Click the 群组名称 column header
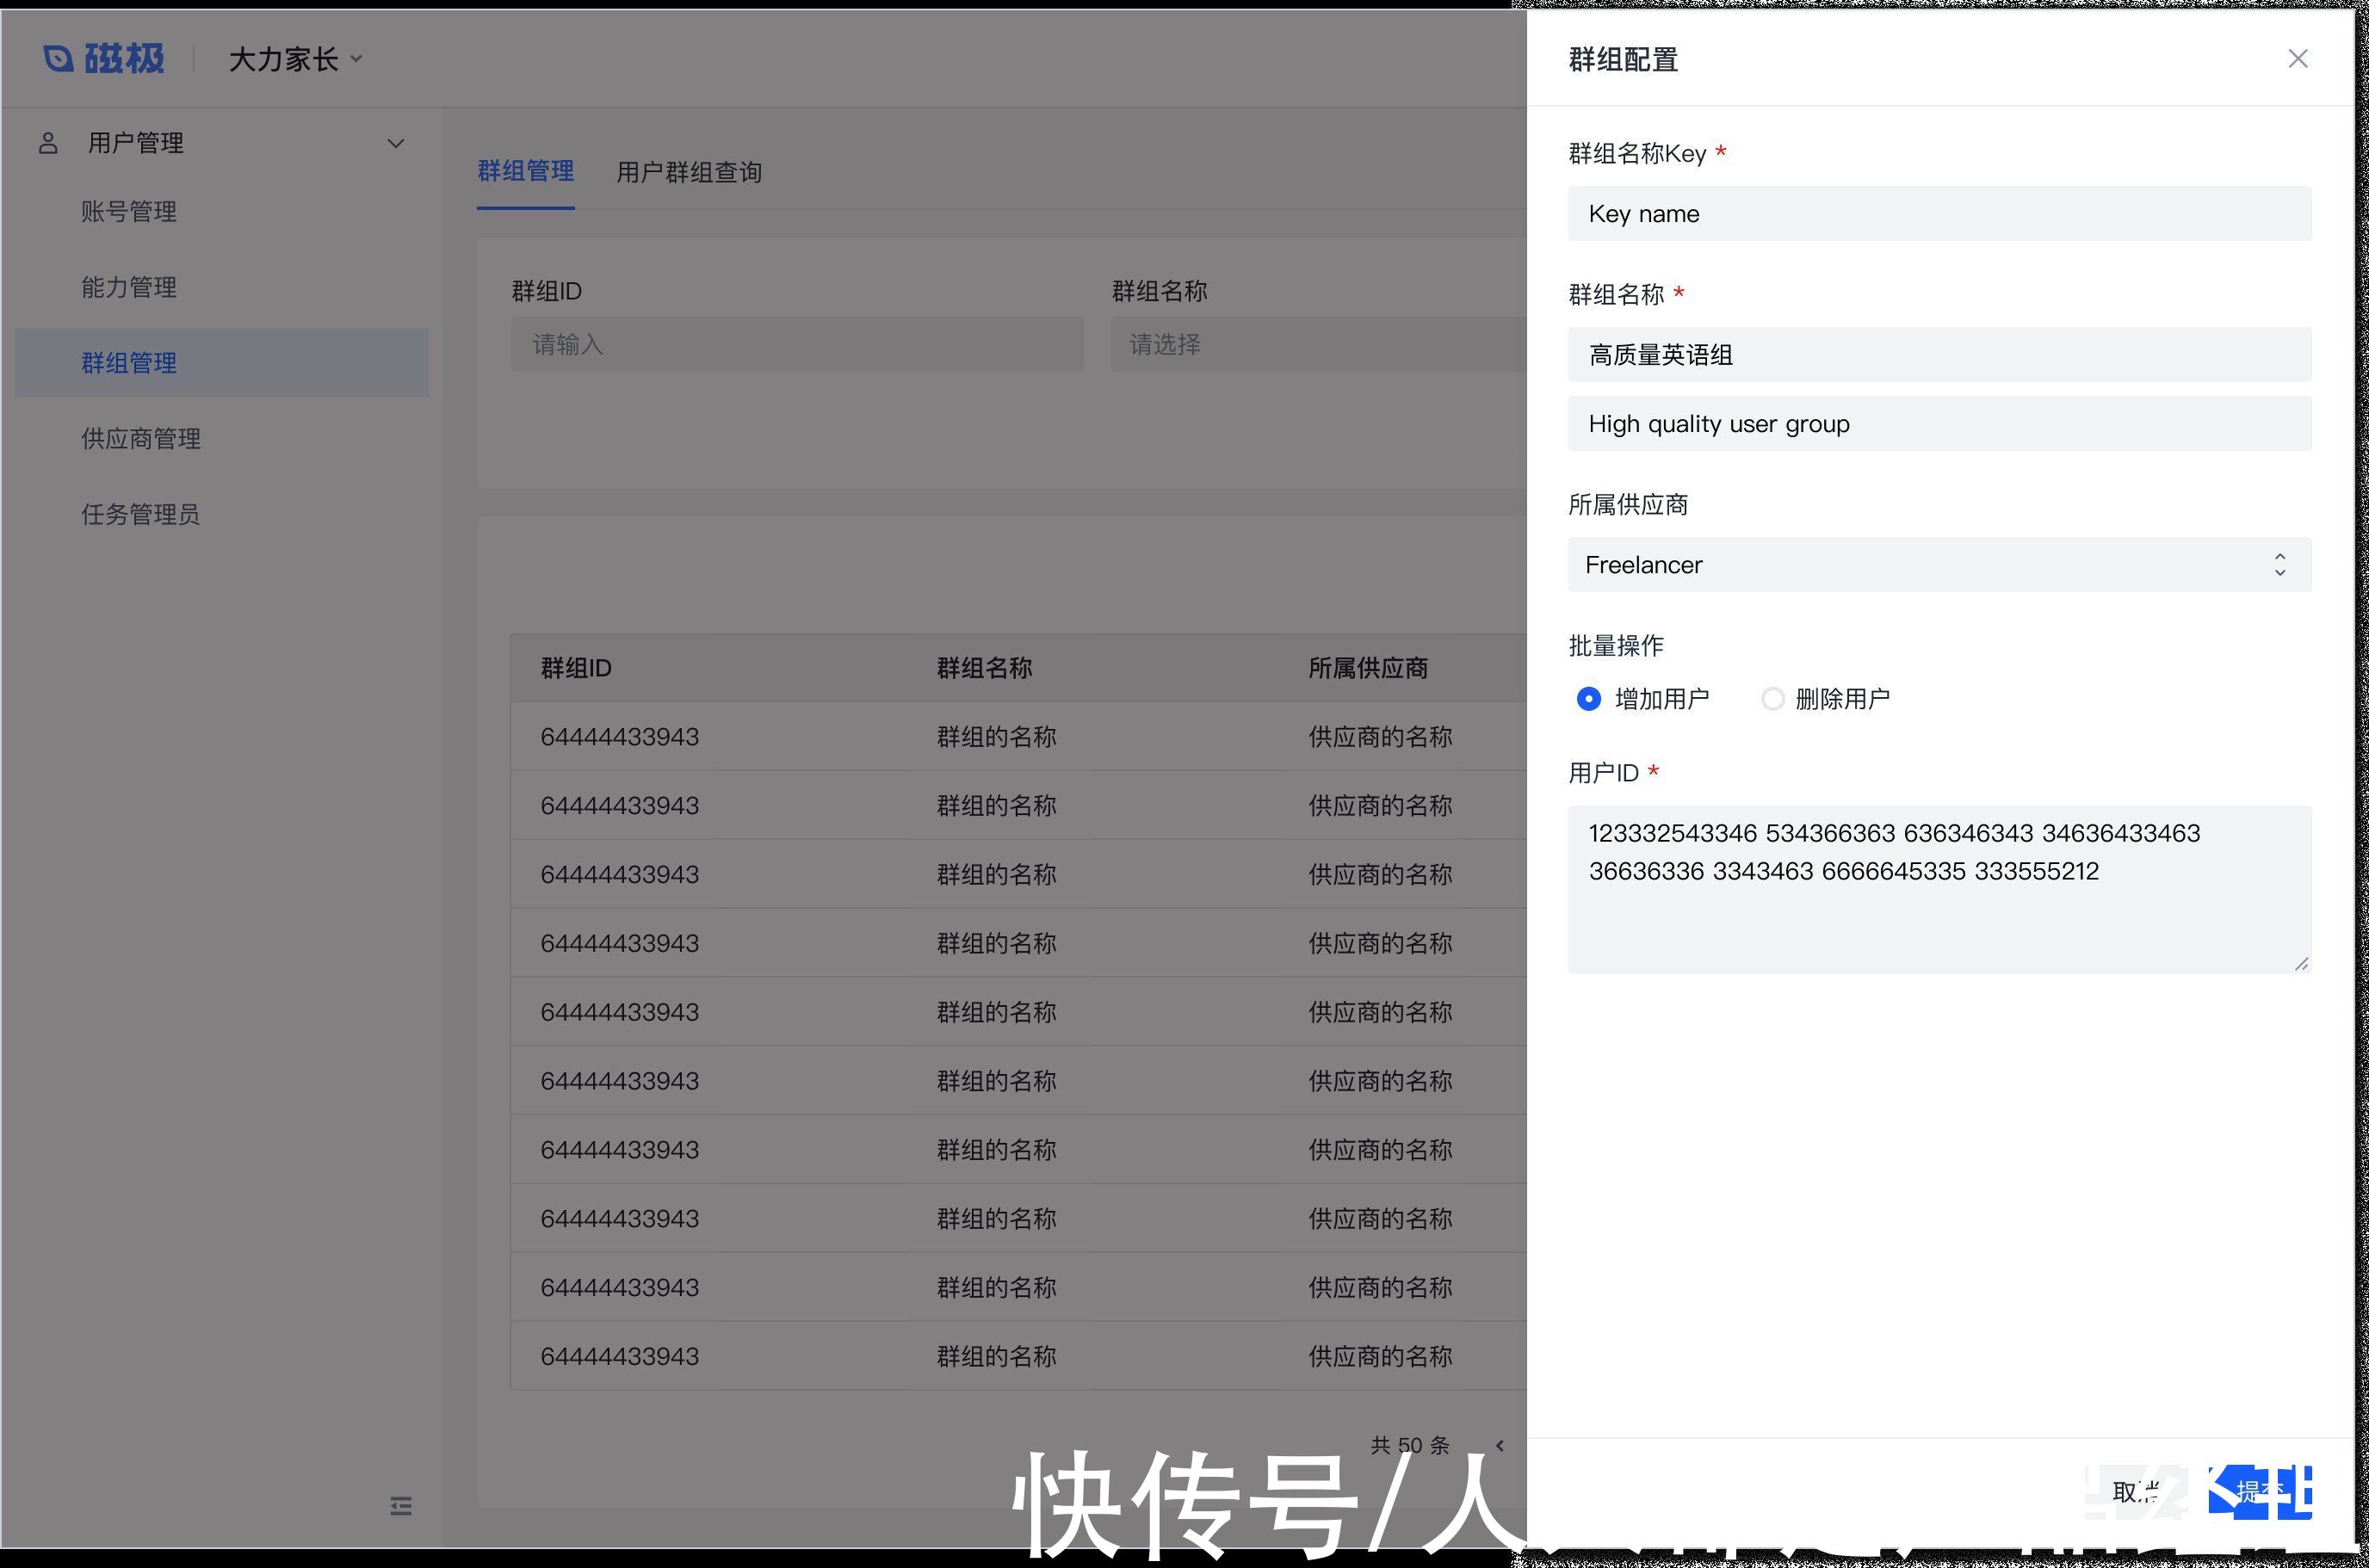The height and width of the screenshot is (1568, 2369). [984, 668]
